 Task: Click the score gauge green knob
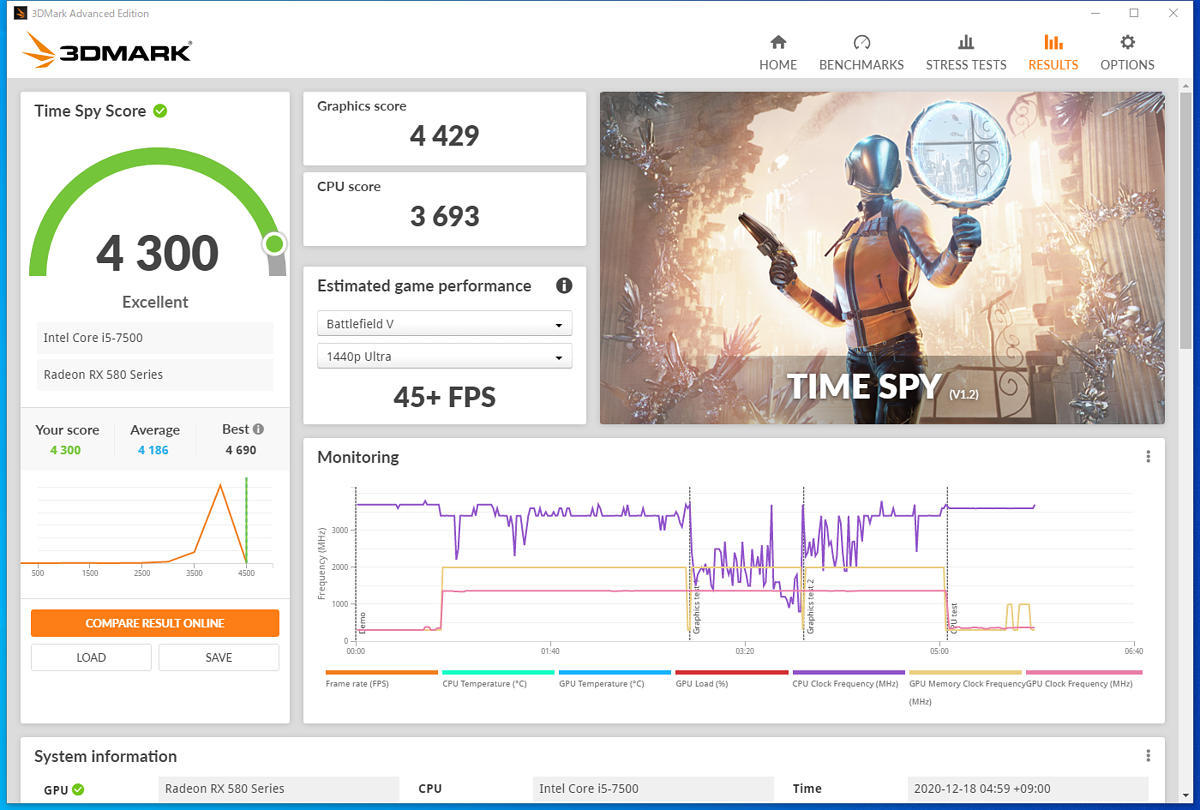(274, 243)
